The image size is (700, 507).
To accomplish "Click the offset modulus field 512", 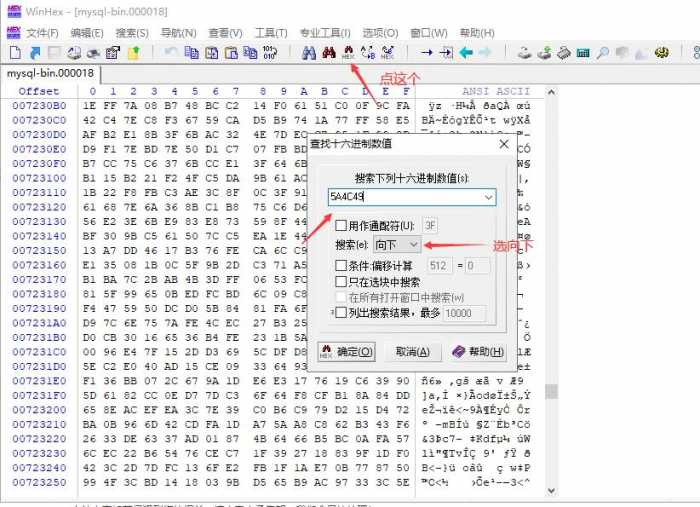I will 438,266.
